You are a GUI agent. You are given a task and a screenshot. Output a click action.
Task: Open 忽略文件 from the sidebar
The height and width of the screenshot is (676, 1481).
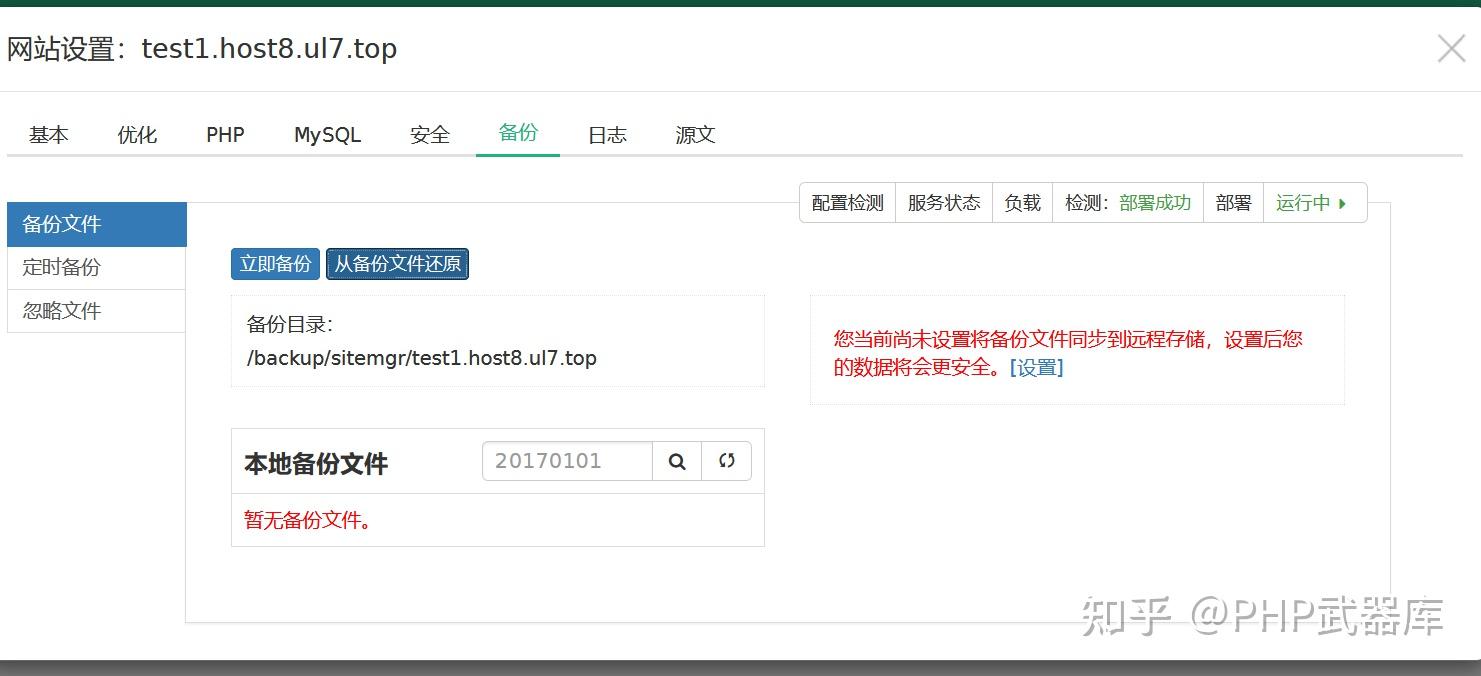point(62,311)
